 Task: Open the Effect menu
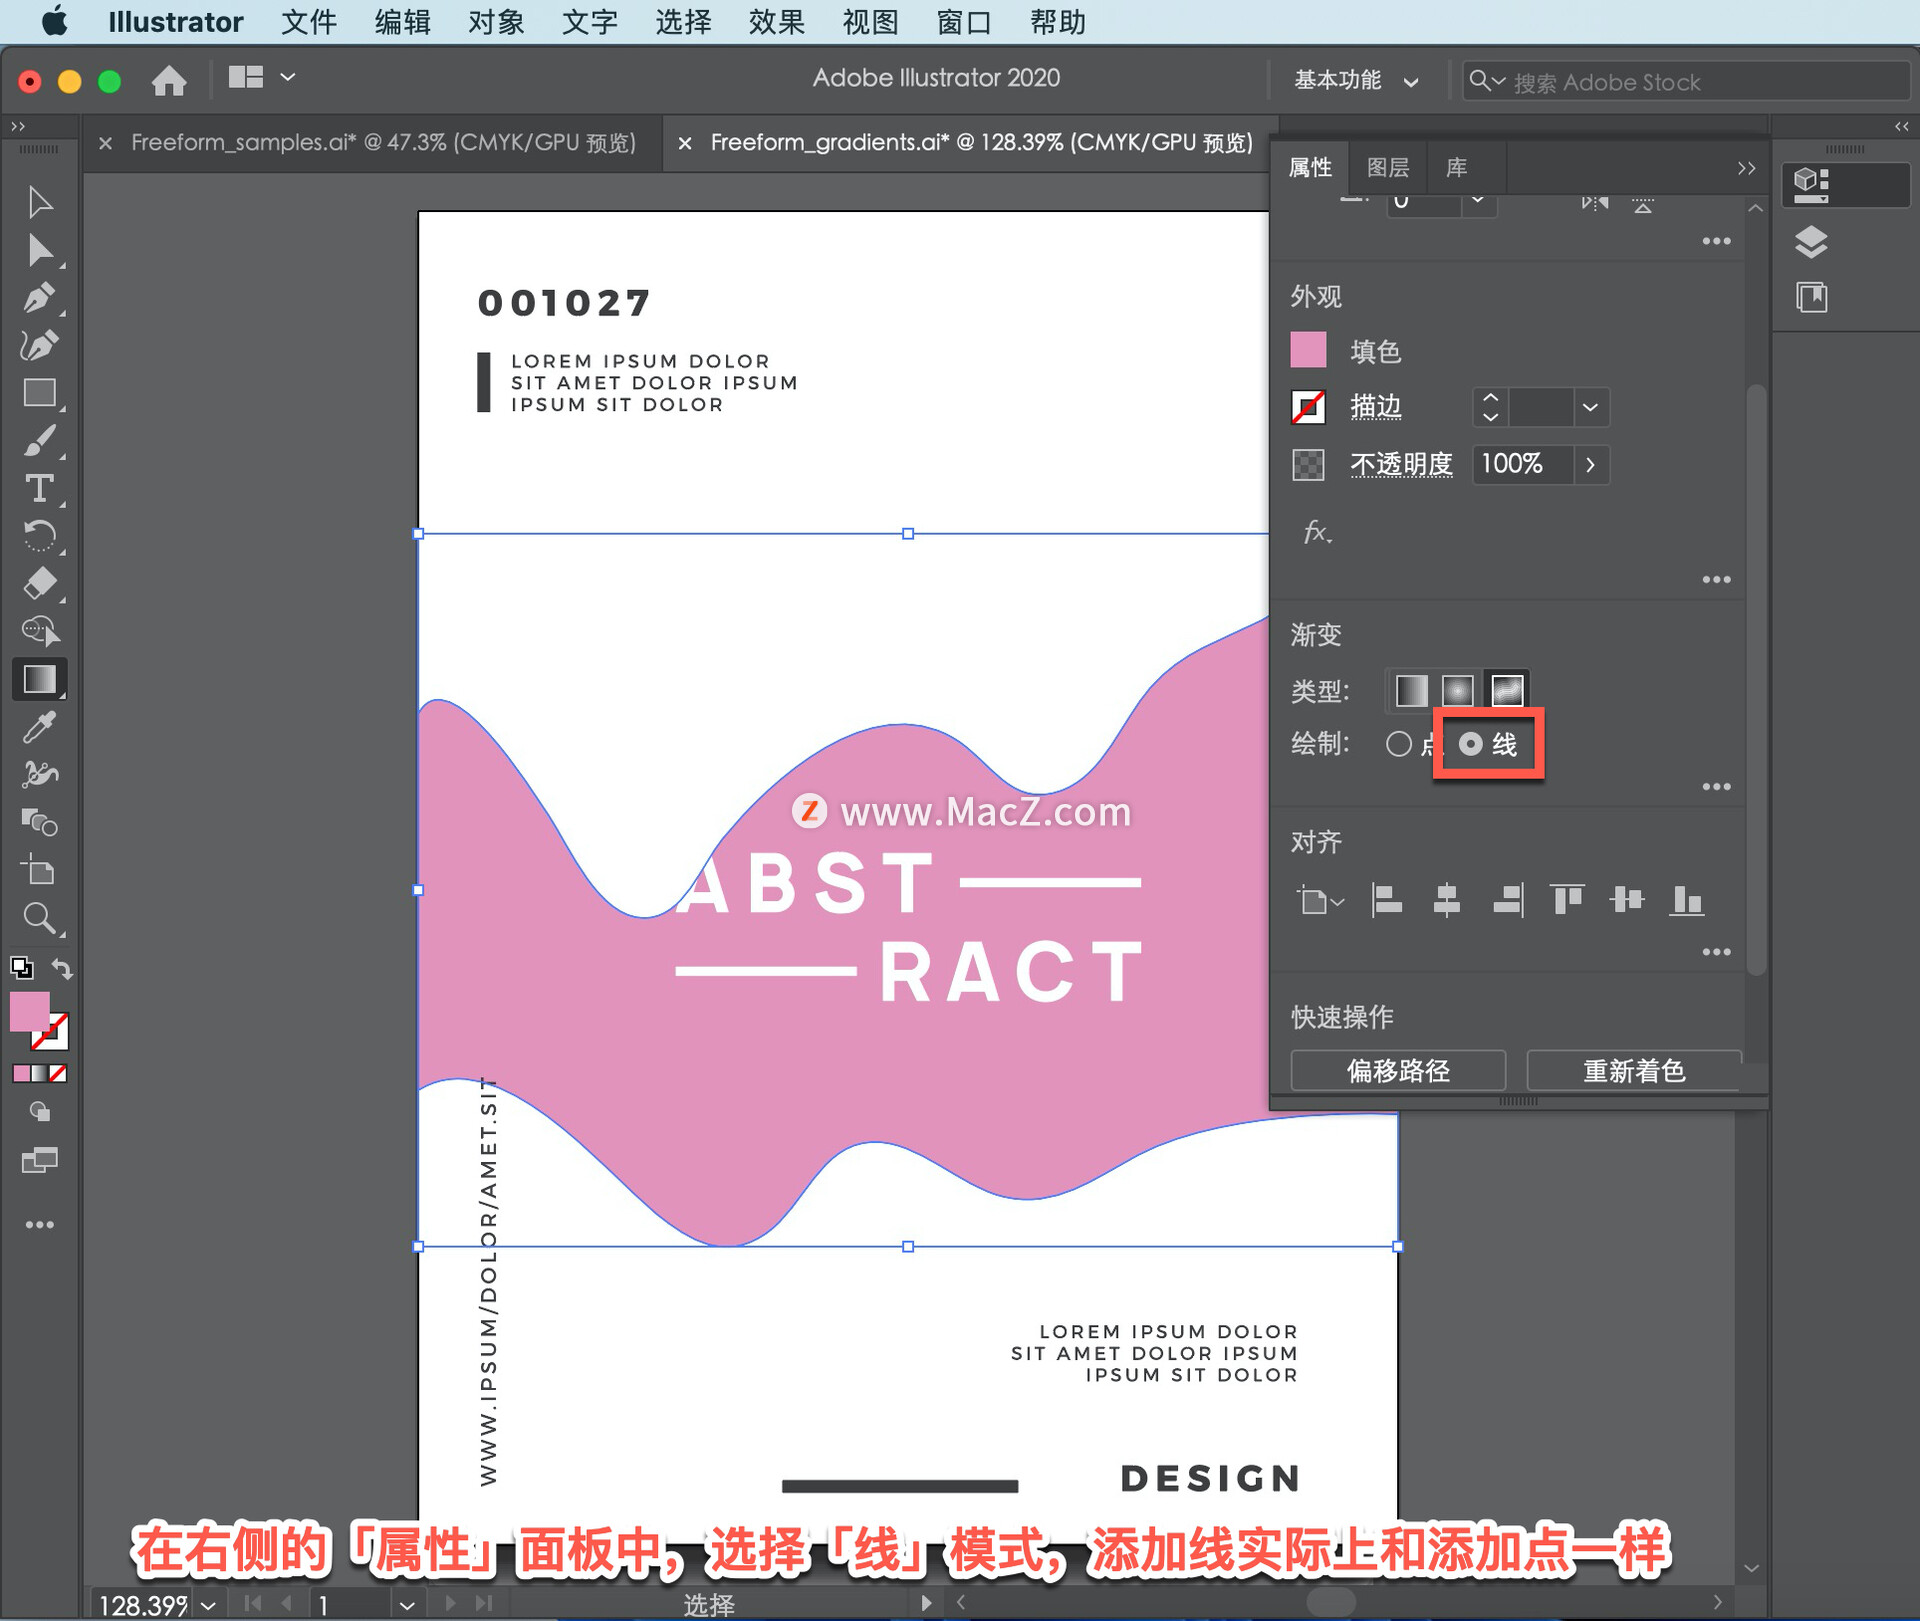776,21
